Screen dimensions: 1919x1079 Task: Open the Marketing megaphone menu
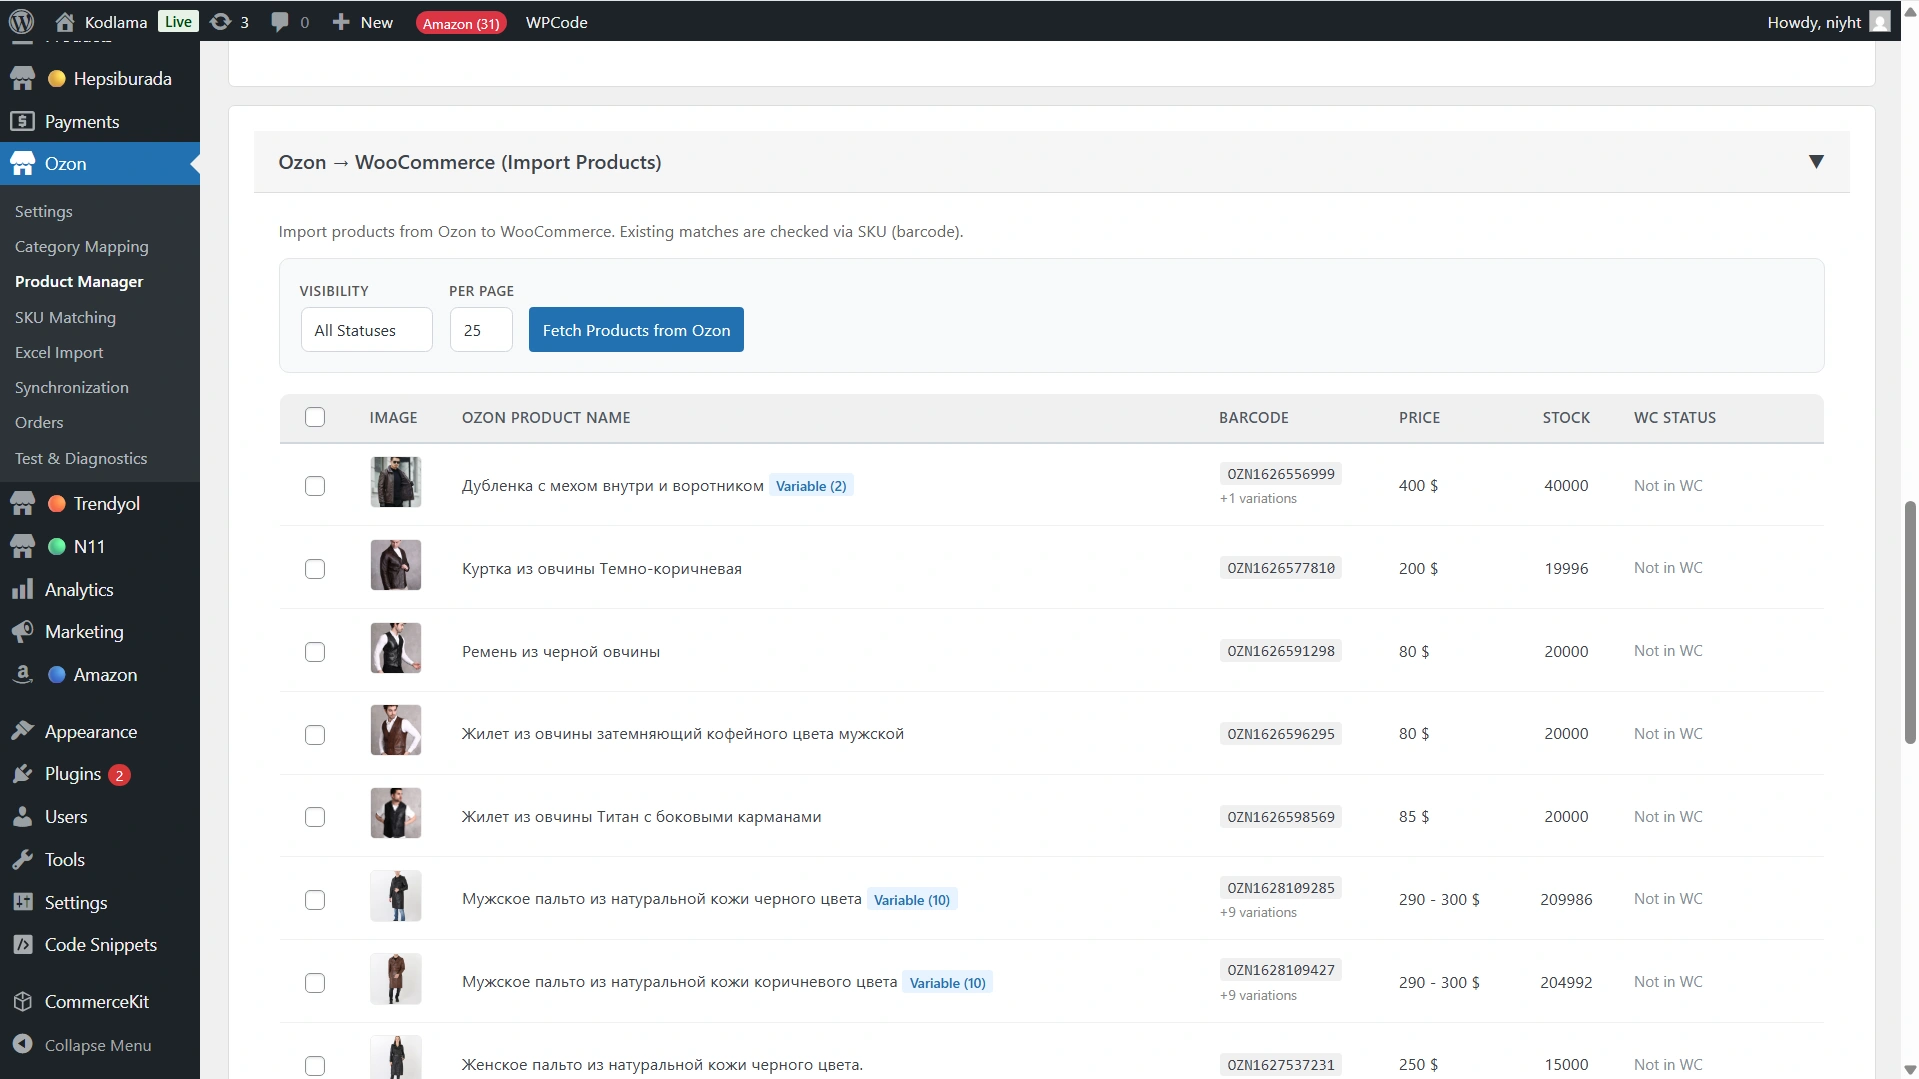pyautogui.click(x=84, y=631)
